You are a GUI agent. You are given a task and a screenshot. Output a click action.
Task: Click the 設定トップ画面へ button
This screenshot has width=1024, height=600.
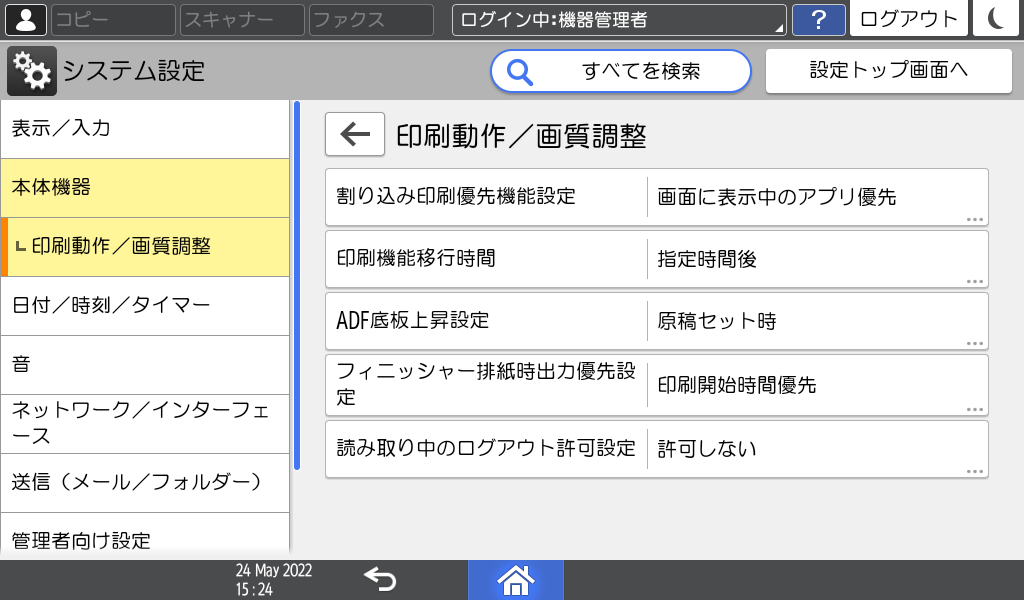[x=888, y=70]
